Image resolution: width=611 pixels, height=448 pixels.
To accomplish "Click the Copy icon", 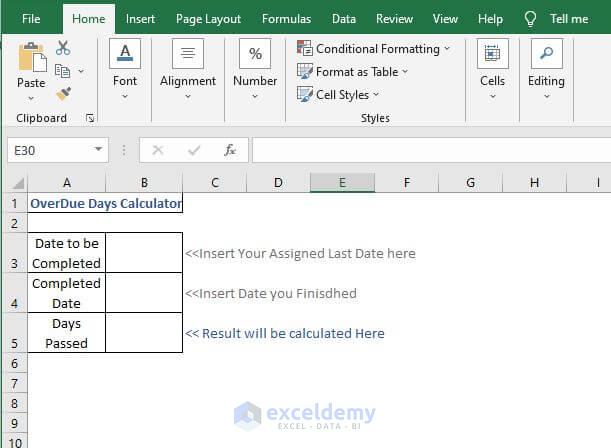I will click(62, 71).
